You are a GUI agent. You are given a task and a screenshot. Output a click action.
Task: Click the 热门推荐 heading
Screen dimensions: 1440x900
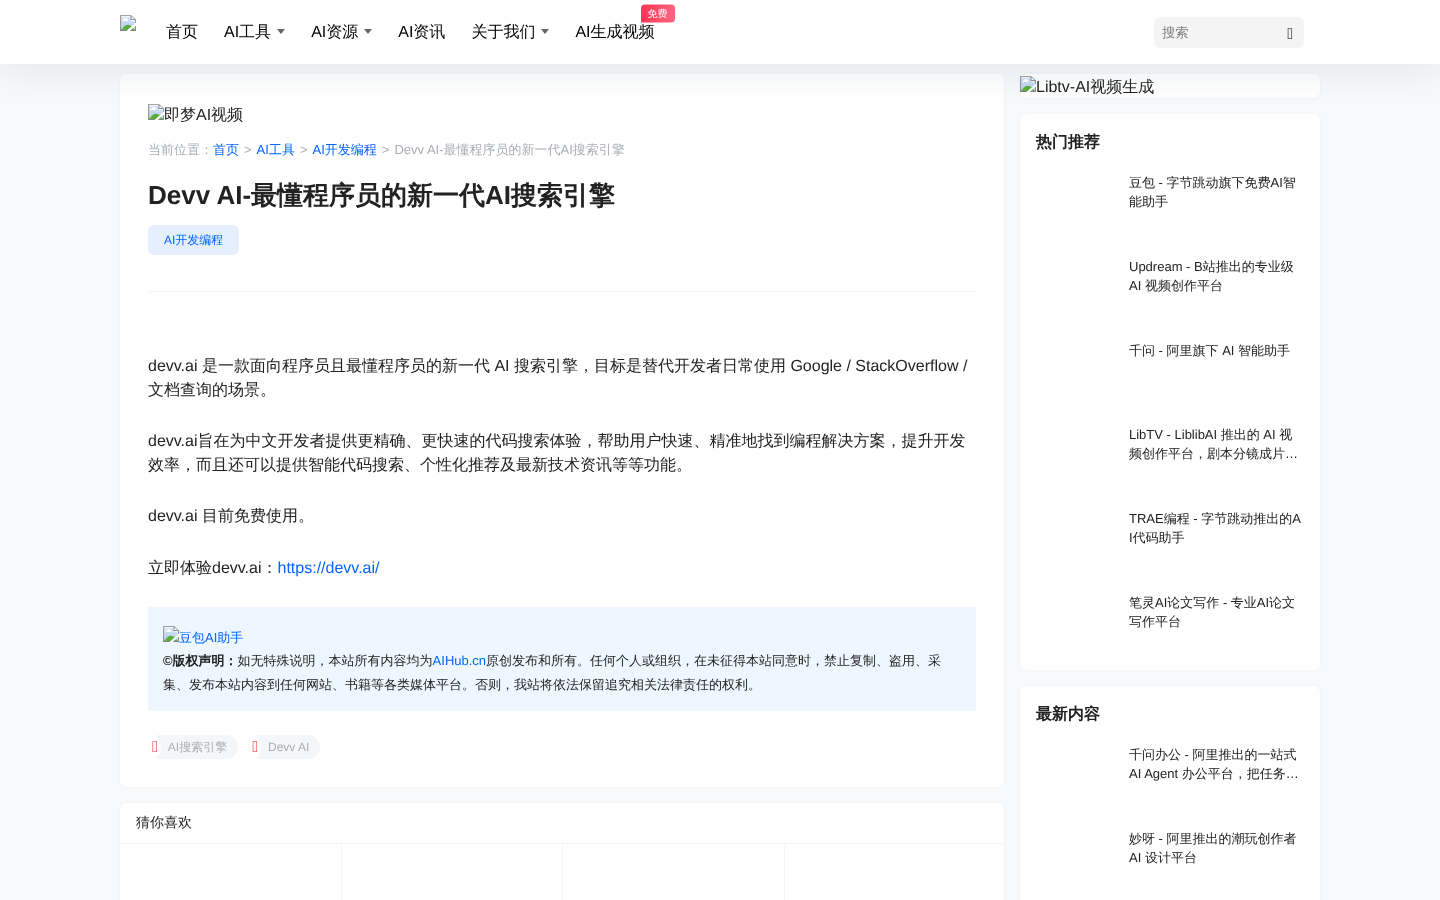1068,142
